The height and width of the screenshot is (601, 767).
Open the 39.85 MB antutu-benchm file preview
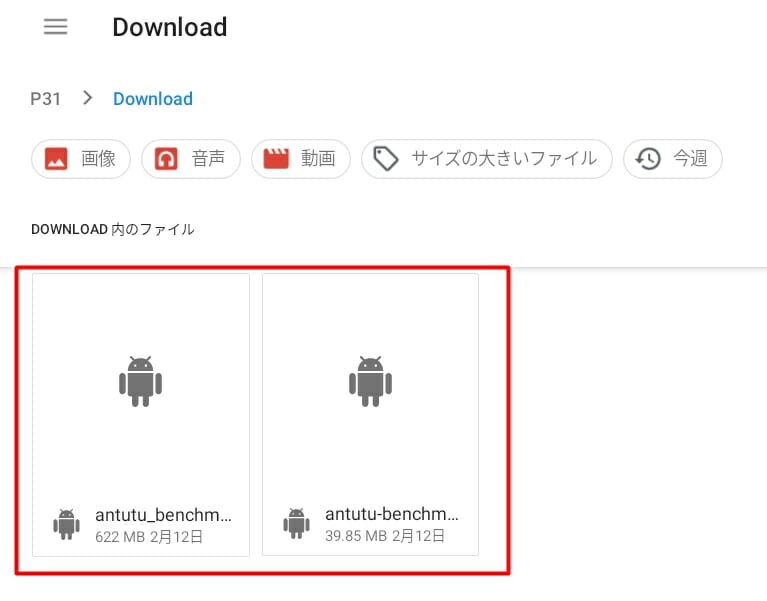coord(371,381)
